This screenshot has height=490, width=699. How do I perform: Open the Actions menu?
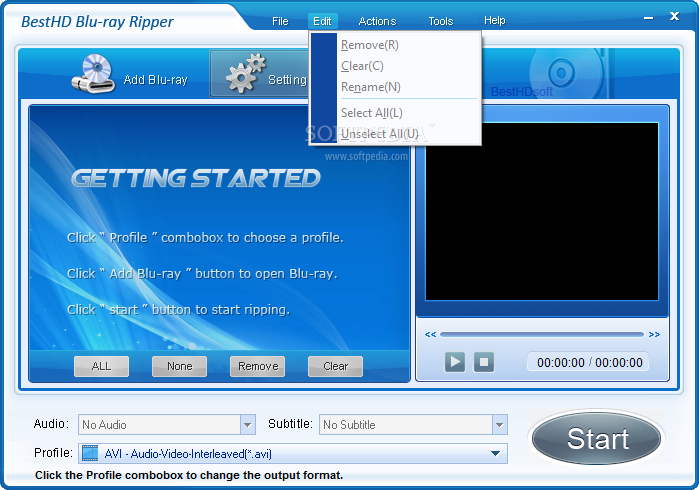click(x=378, y=21)
